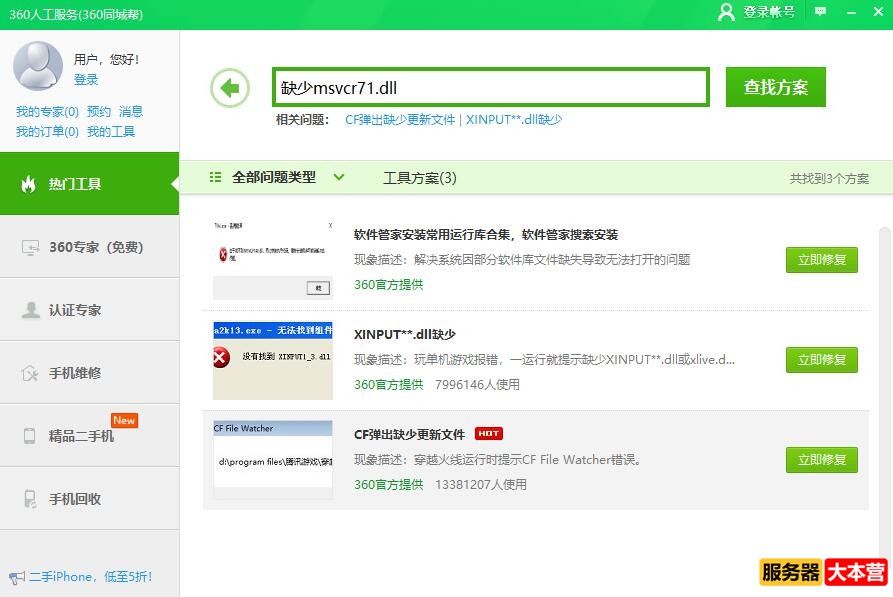Image resolution: width=893 pixels, height=597 pixels.
Task: Click the green back arrow button
Action: (x=230, y=88)
